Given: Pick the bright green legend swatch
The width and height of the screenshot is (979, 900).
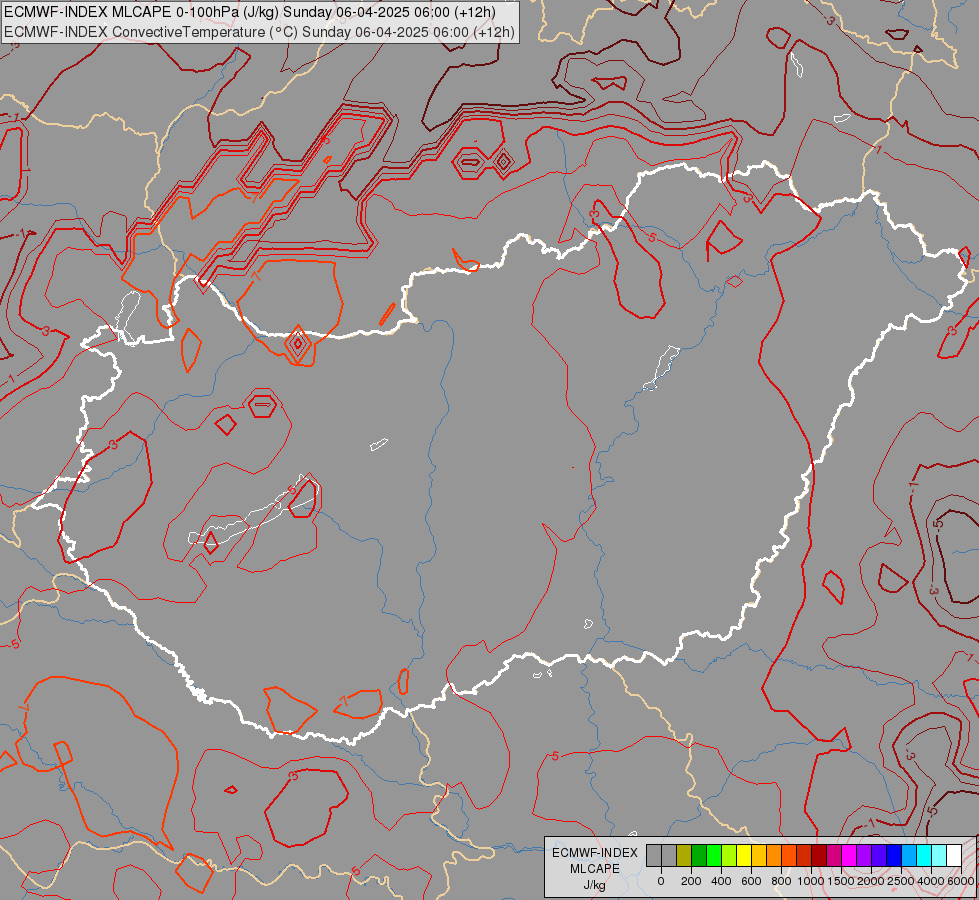Looking at the screenshot, I should point(714,856).
